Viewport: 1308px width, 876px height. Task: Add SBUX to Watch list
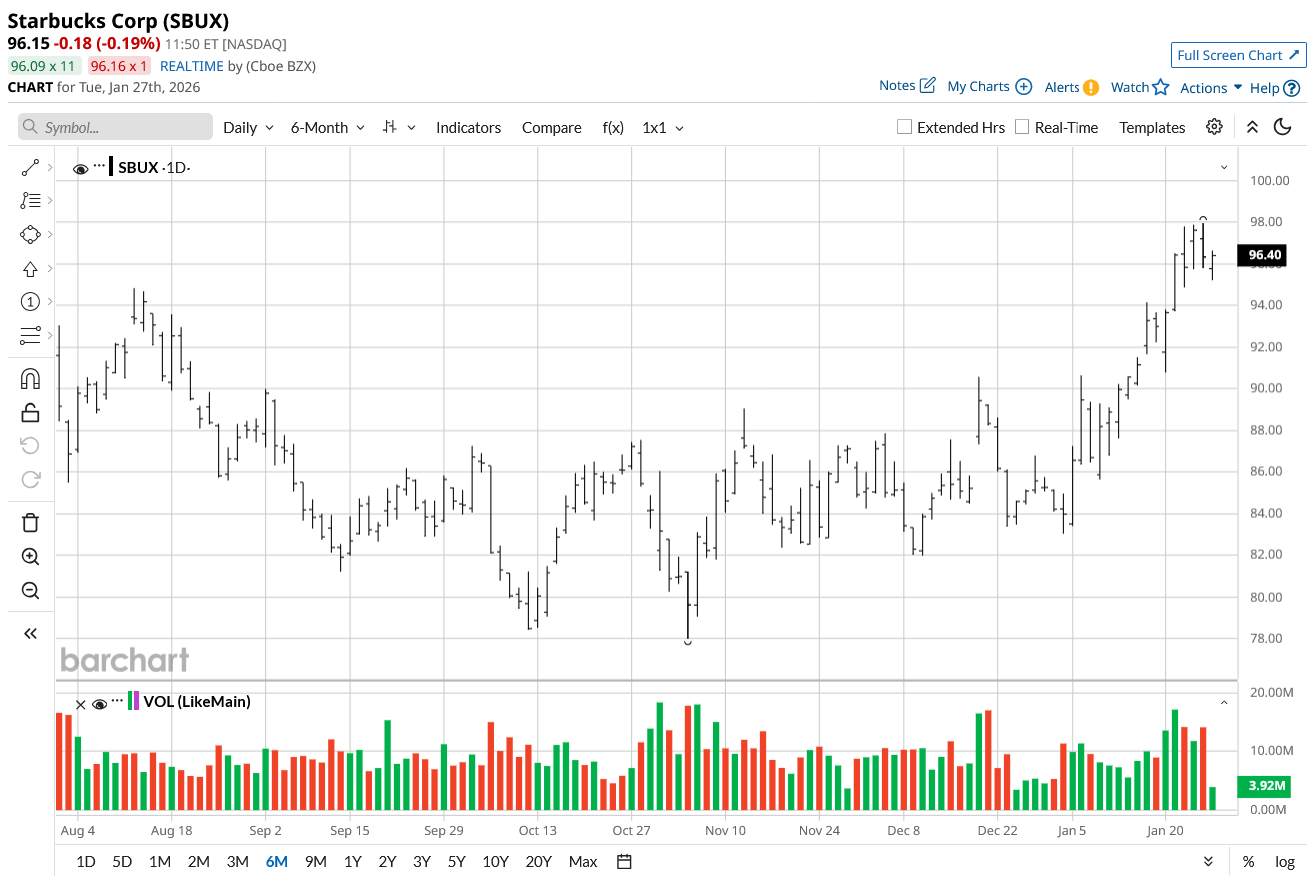(x=1140, y=87)
